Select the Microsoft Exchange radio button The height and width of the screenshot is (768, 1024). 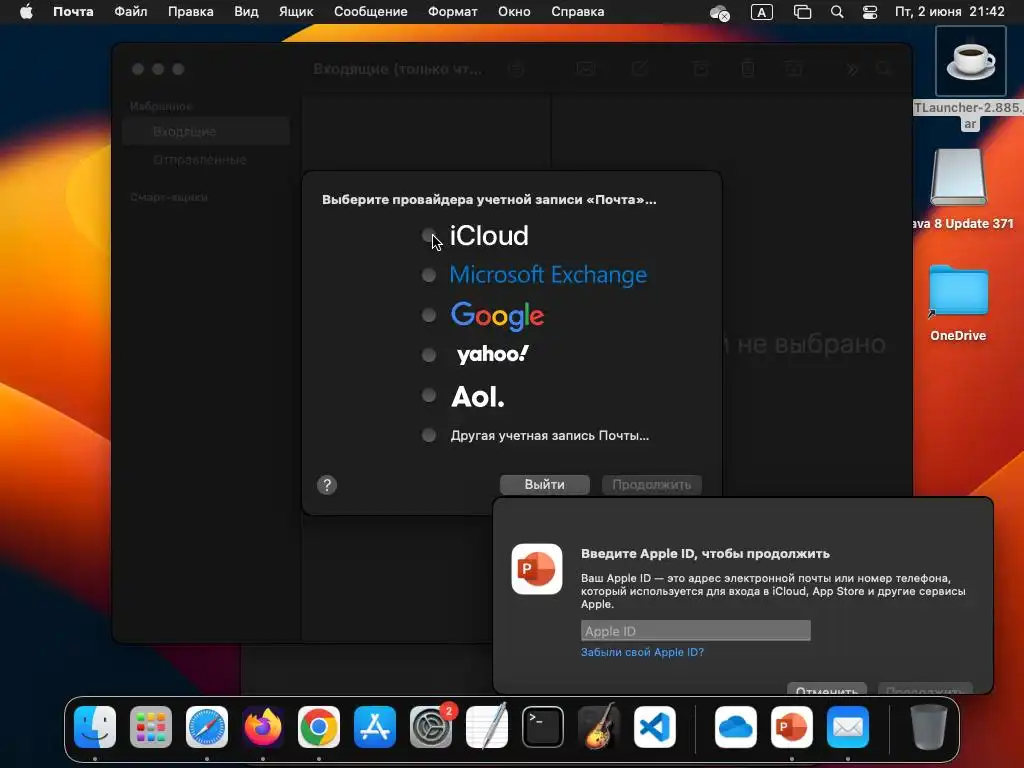pyautogui.click(x=428, y=276)
